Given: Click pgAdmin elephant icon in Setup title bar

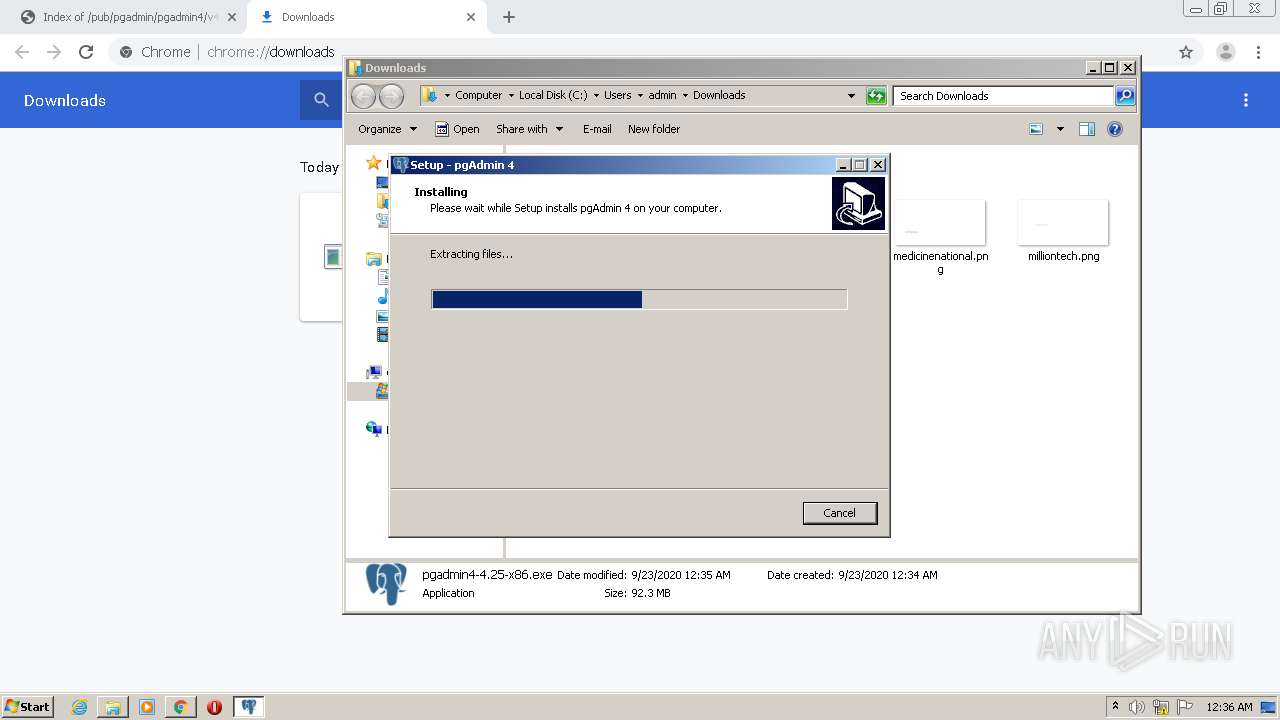Looking at the screenshot, I should tap(401, 165).
